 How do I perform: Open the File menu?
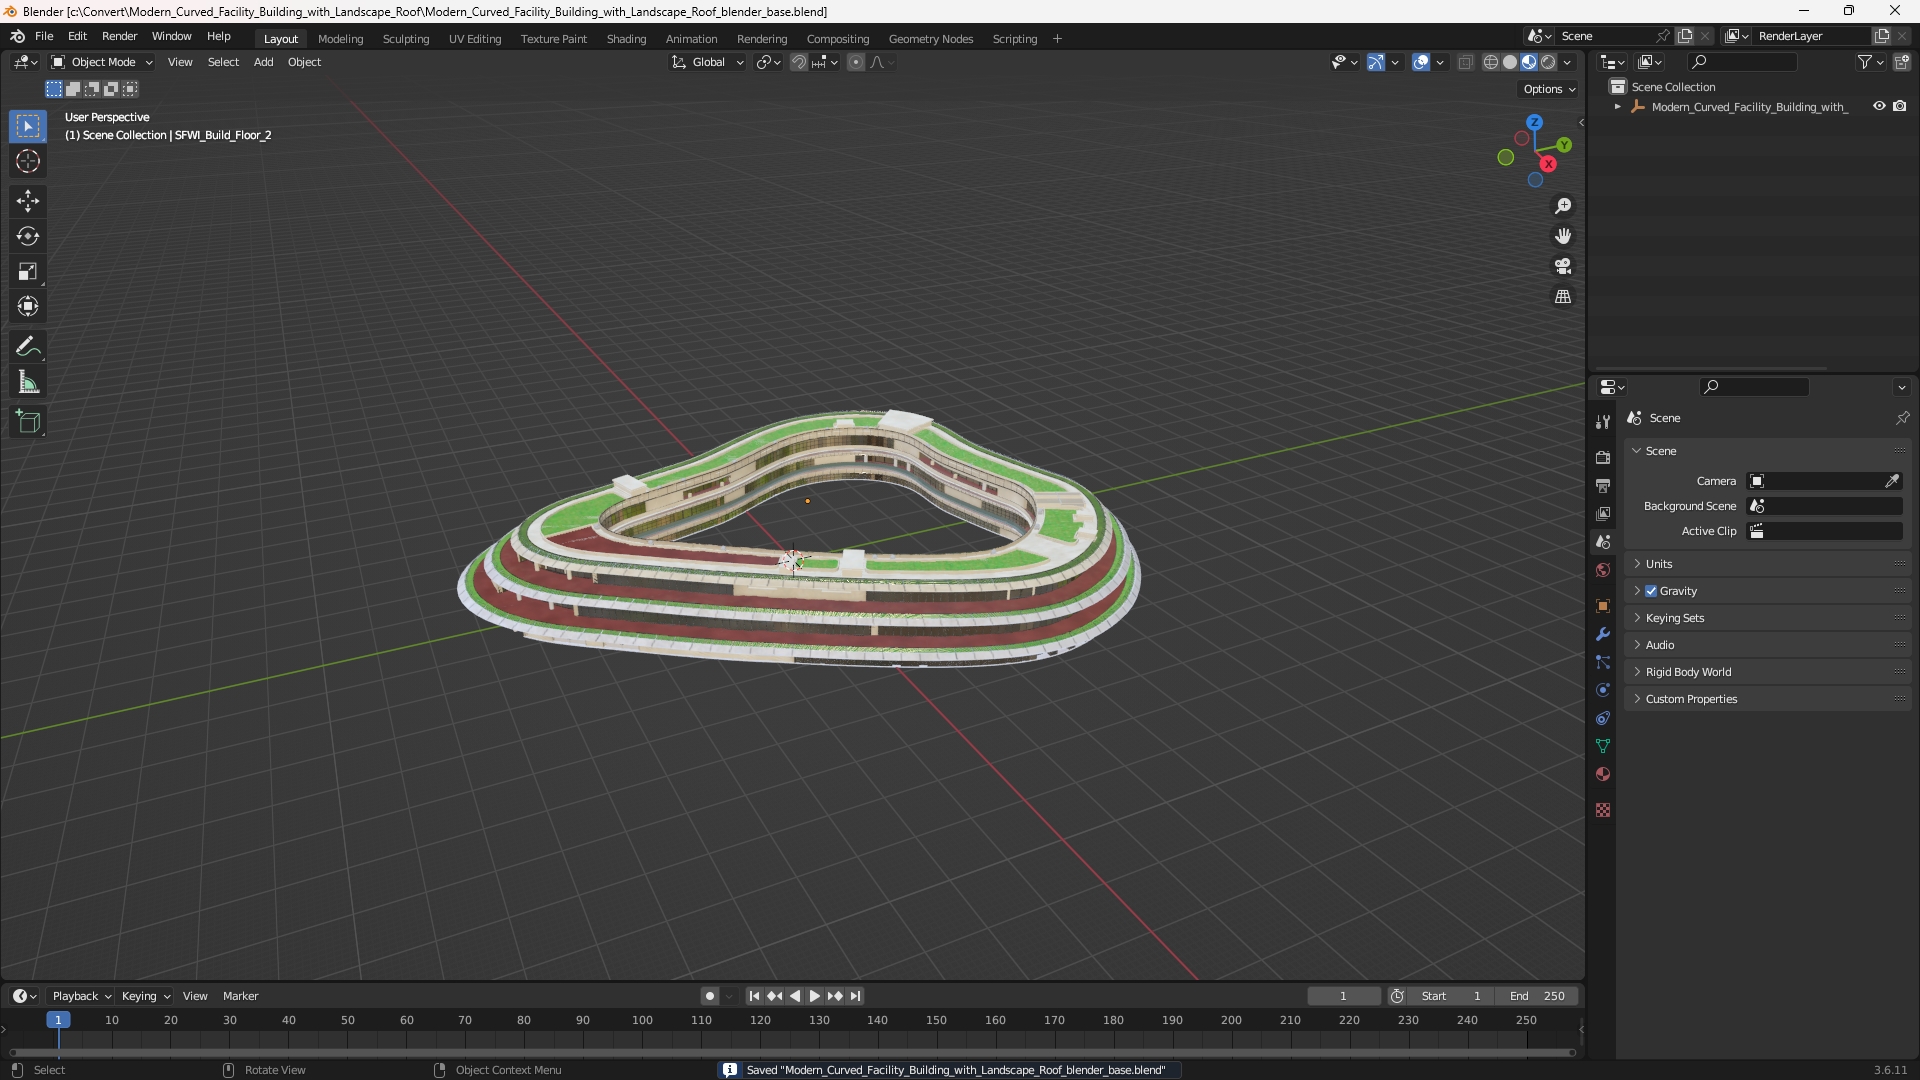coord(44,36)
